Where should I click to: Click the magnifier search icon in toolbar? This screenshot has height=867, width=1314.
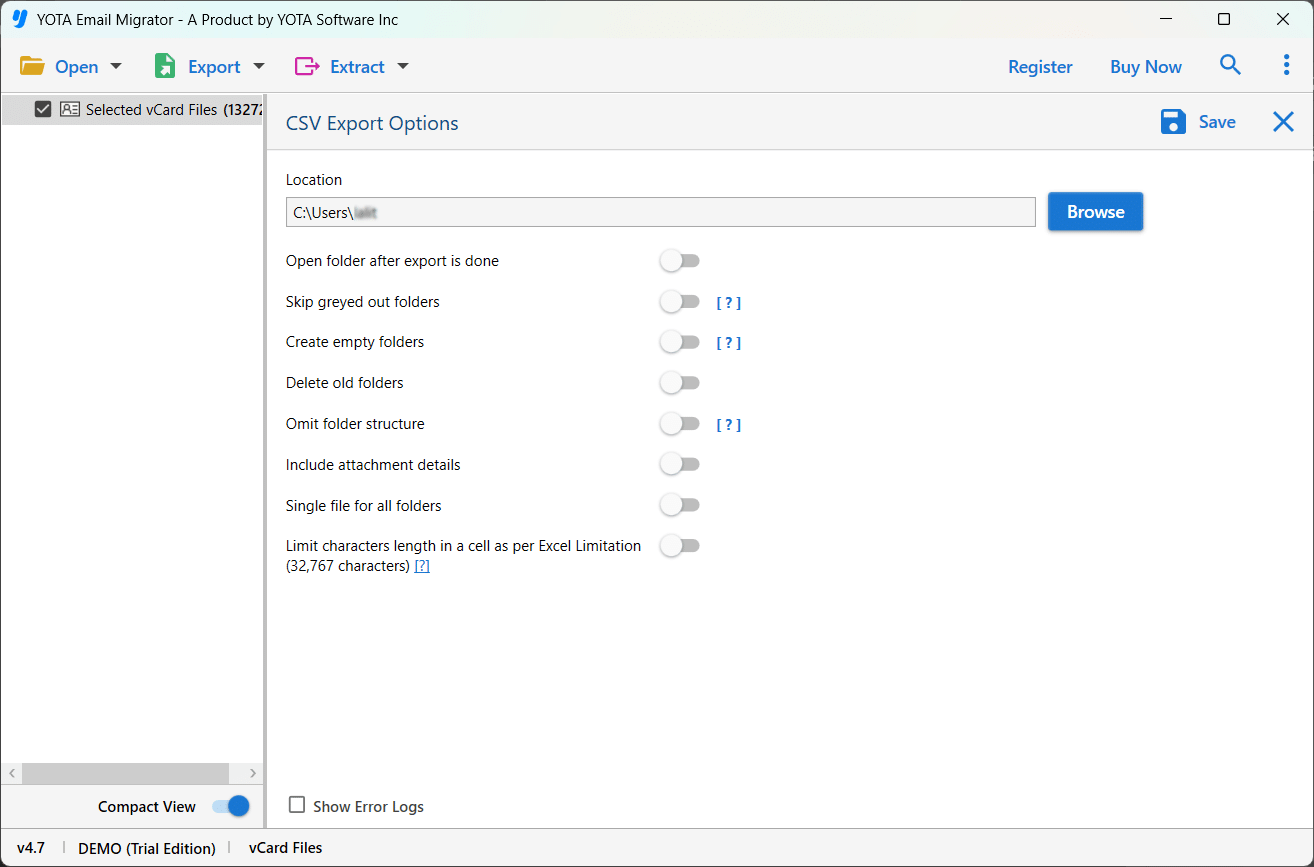[1230, 66]
